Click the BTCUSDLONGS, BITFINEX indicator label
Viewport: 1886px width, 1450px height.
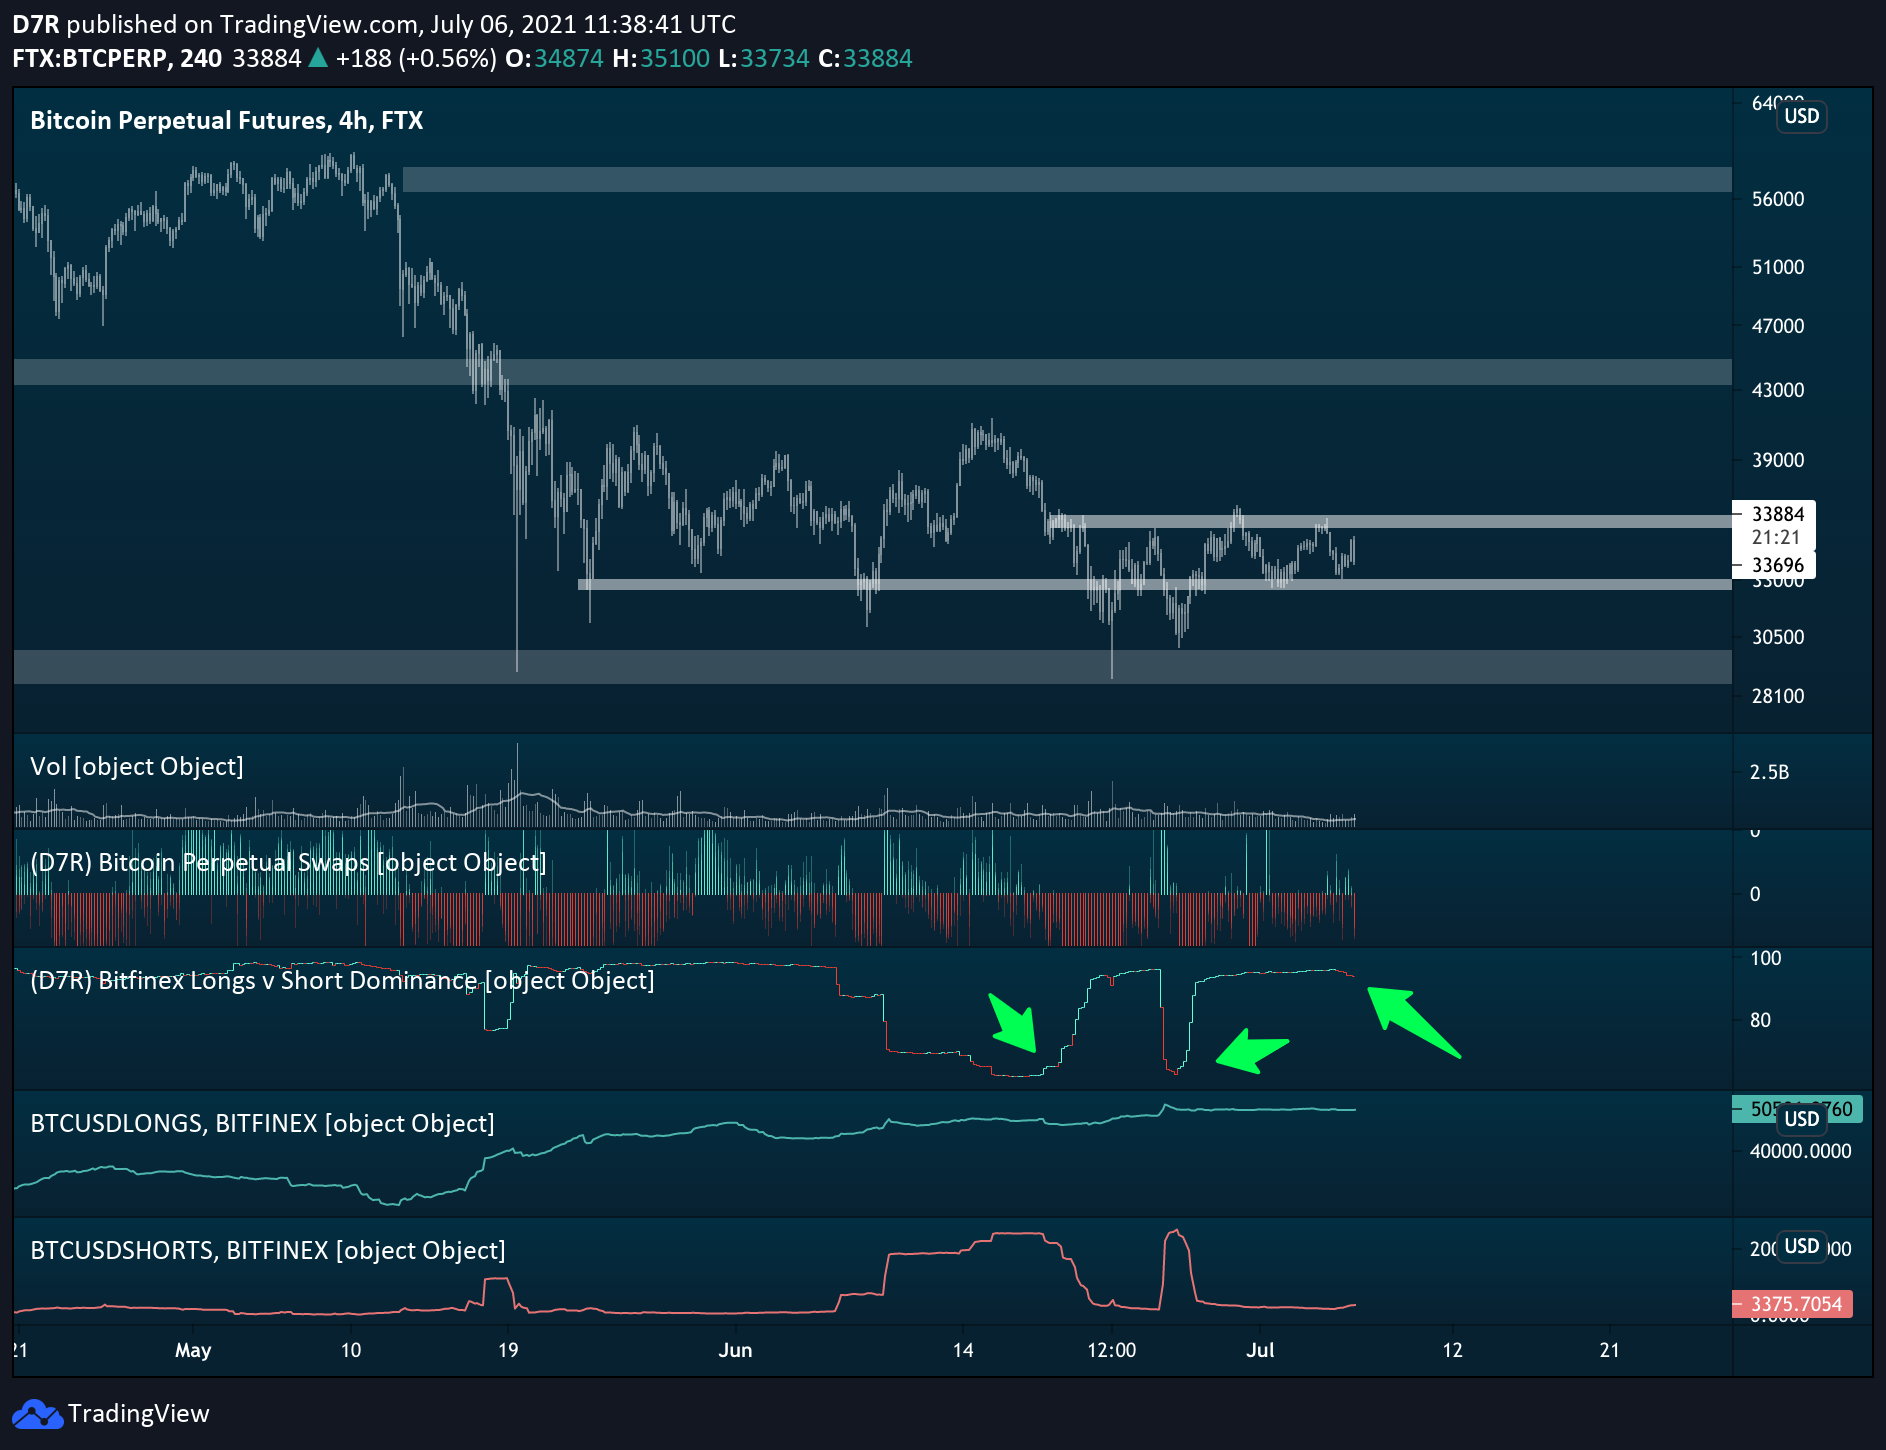(x=262, y=1124)
